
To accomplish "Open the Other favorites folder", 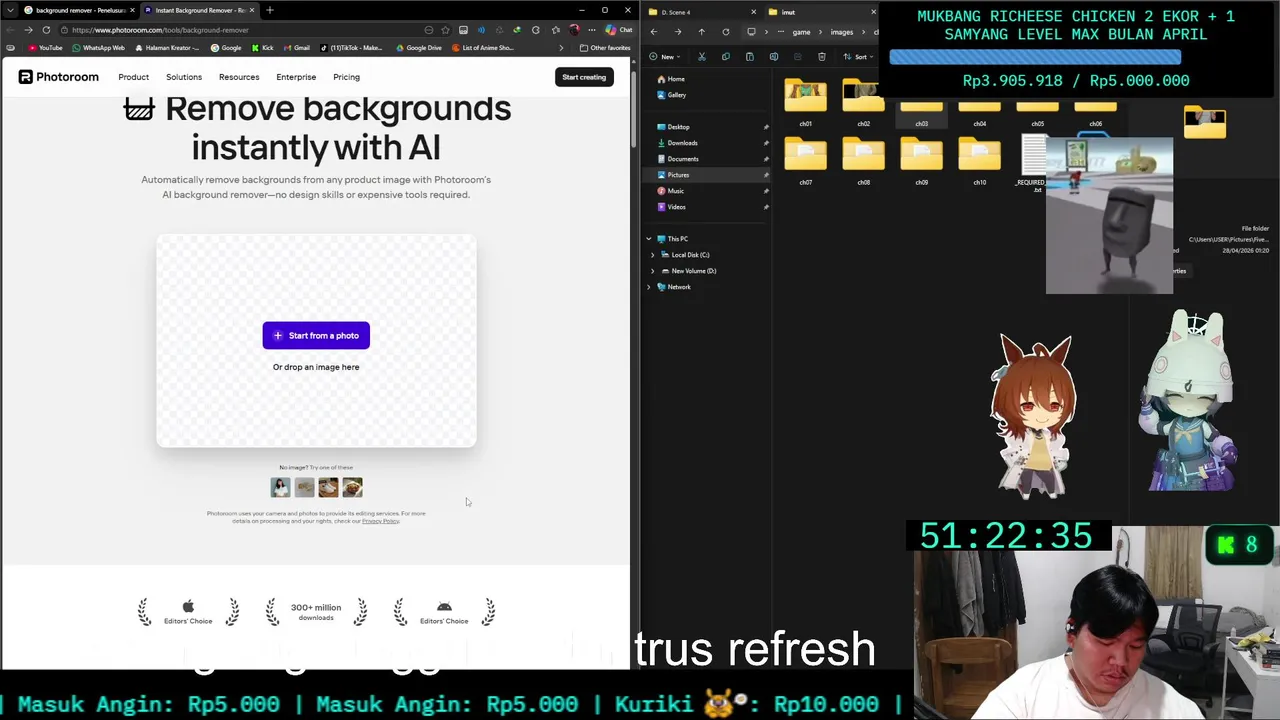I will (605, 48).
